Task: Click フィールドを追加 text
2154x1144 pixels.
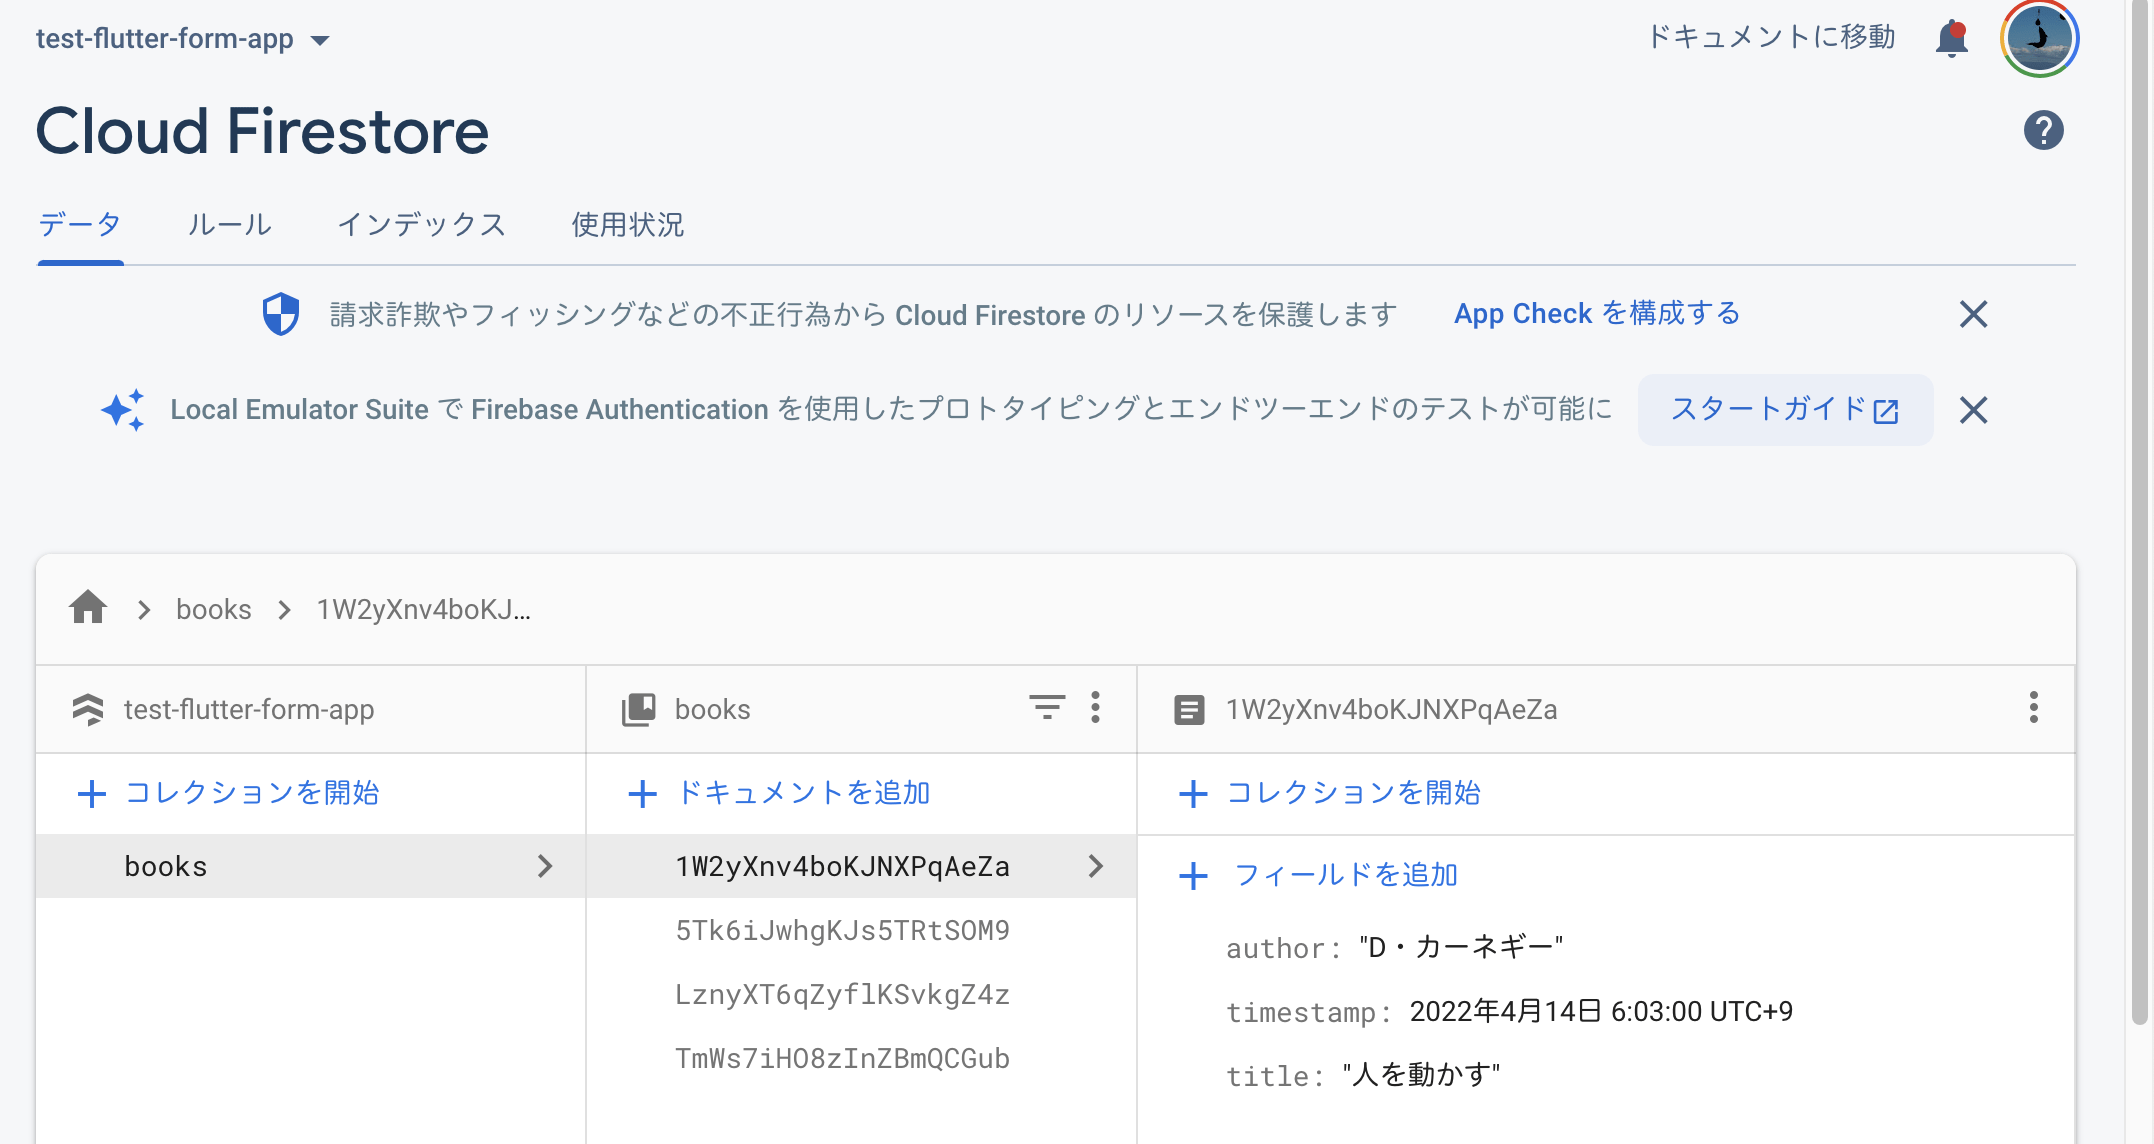Action: (1346, 875)
